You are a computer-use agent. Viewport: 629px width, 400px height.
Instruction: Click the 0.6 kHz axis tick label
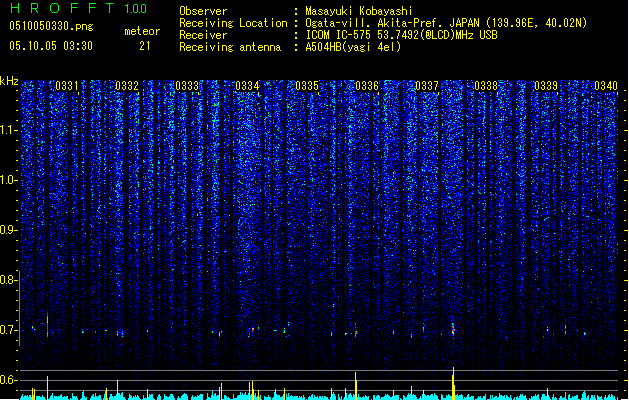click(8, 380)
